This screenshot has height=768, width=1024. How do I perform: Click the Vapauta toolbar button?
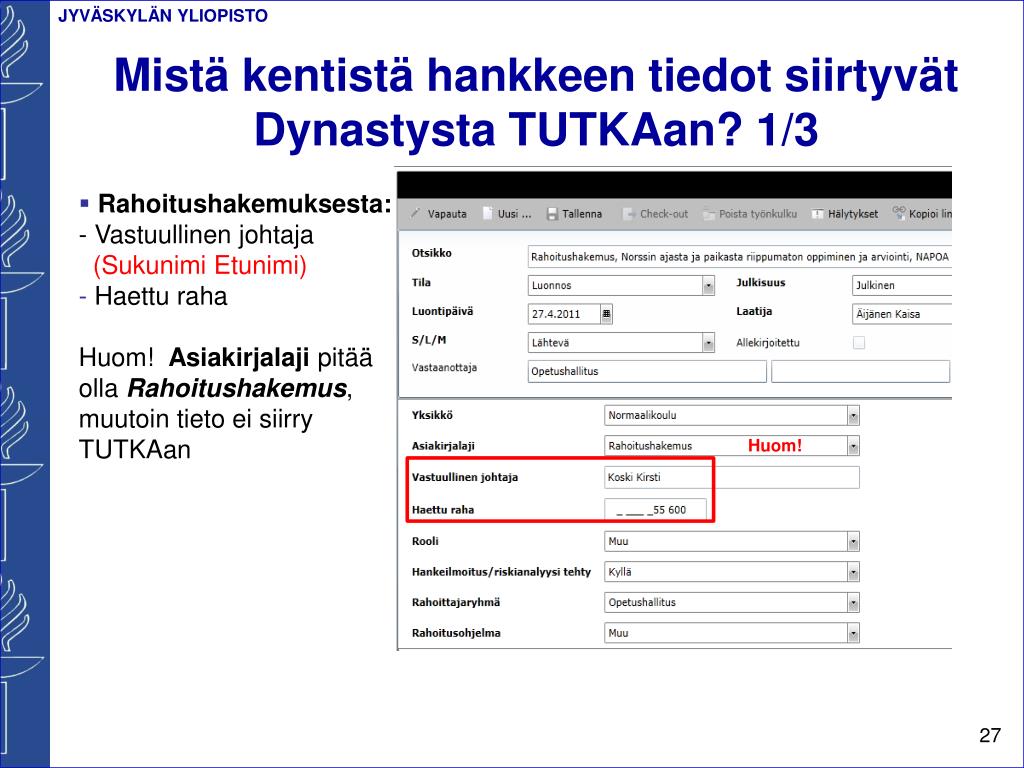[438, 214]
